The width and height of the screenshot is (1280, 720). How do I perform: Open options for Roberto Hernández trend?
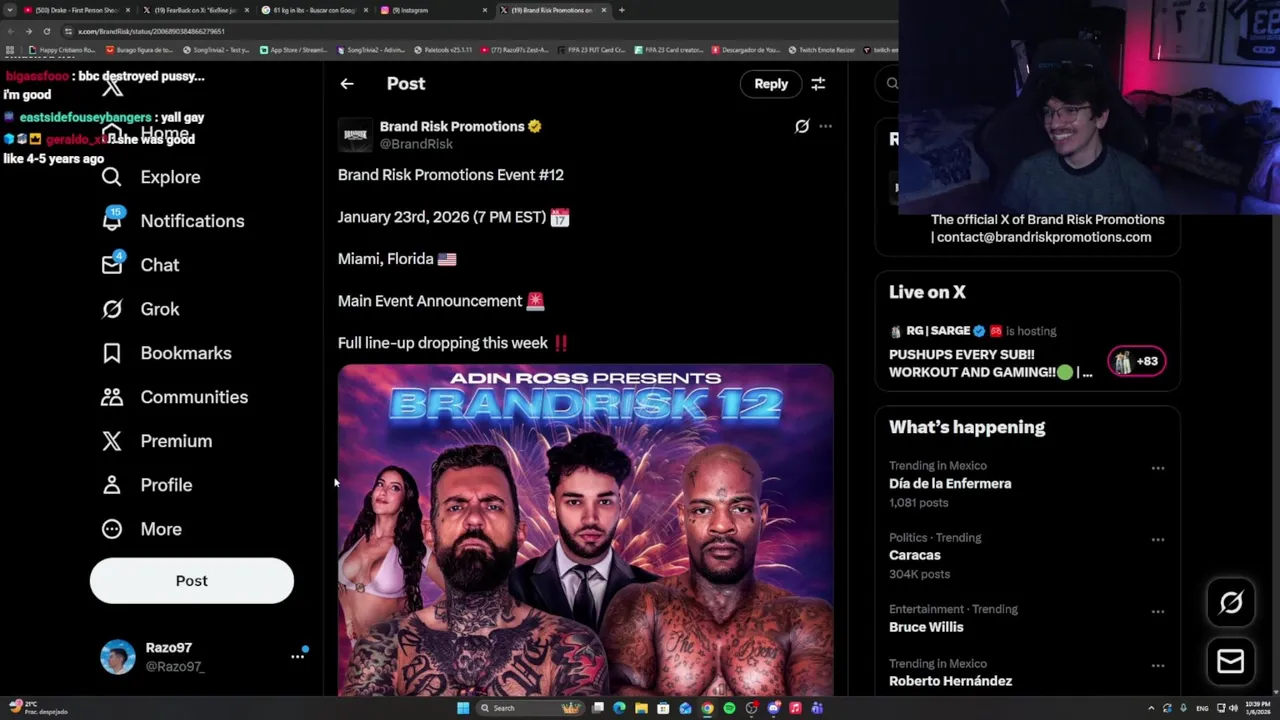pyautogui.click(x=1157, y=666)
